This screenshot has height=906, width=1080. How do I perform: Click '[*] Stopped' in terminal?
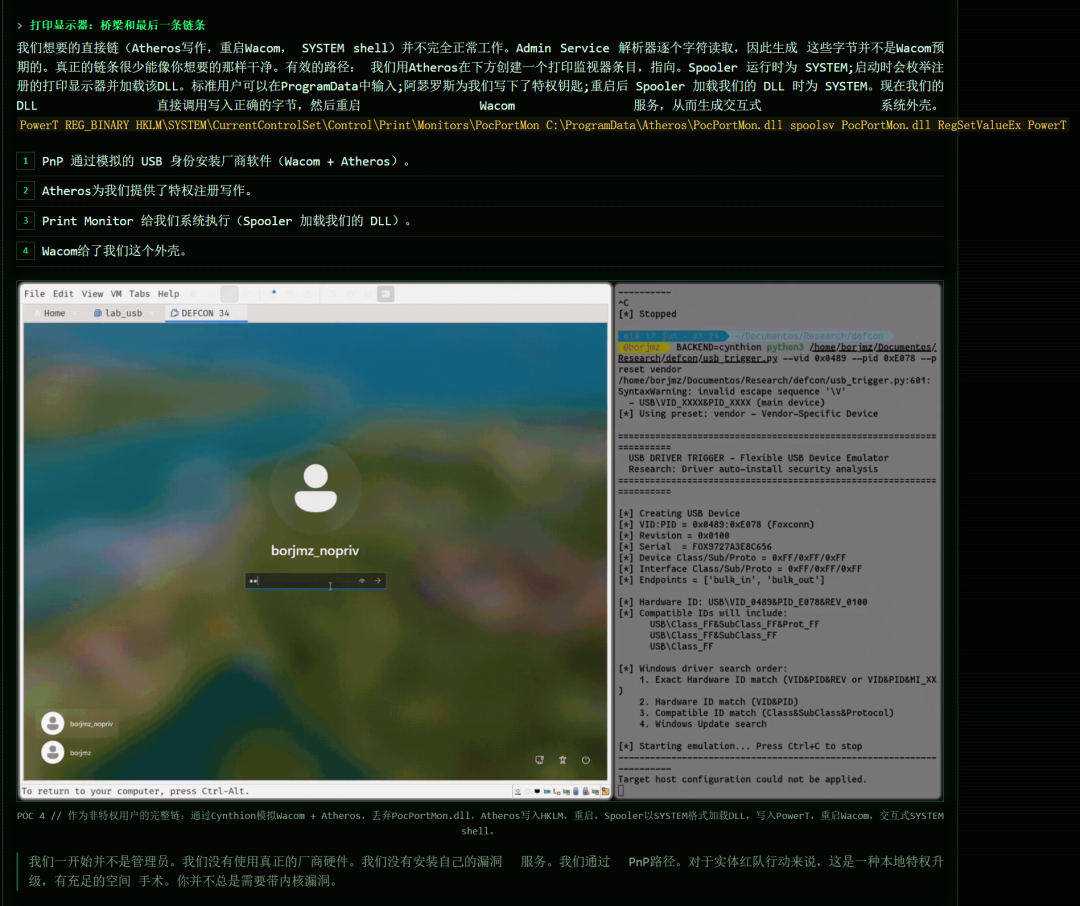pos(647,314)
